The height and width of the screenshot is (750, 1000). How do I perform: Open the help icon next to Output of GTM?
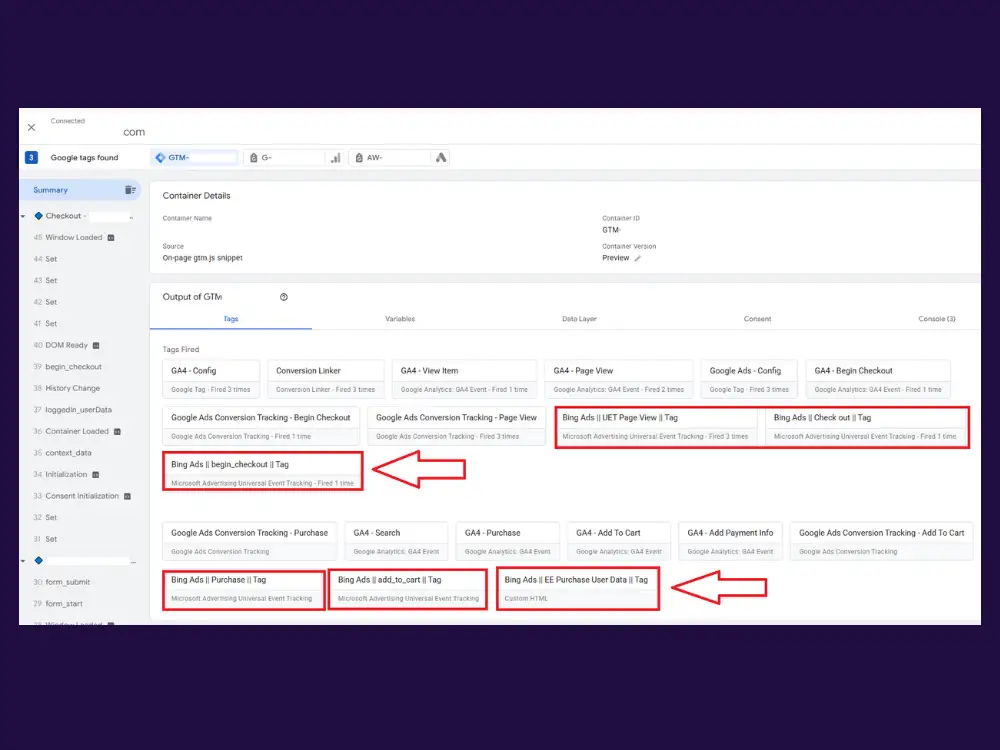284,297
